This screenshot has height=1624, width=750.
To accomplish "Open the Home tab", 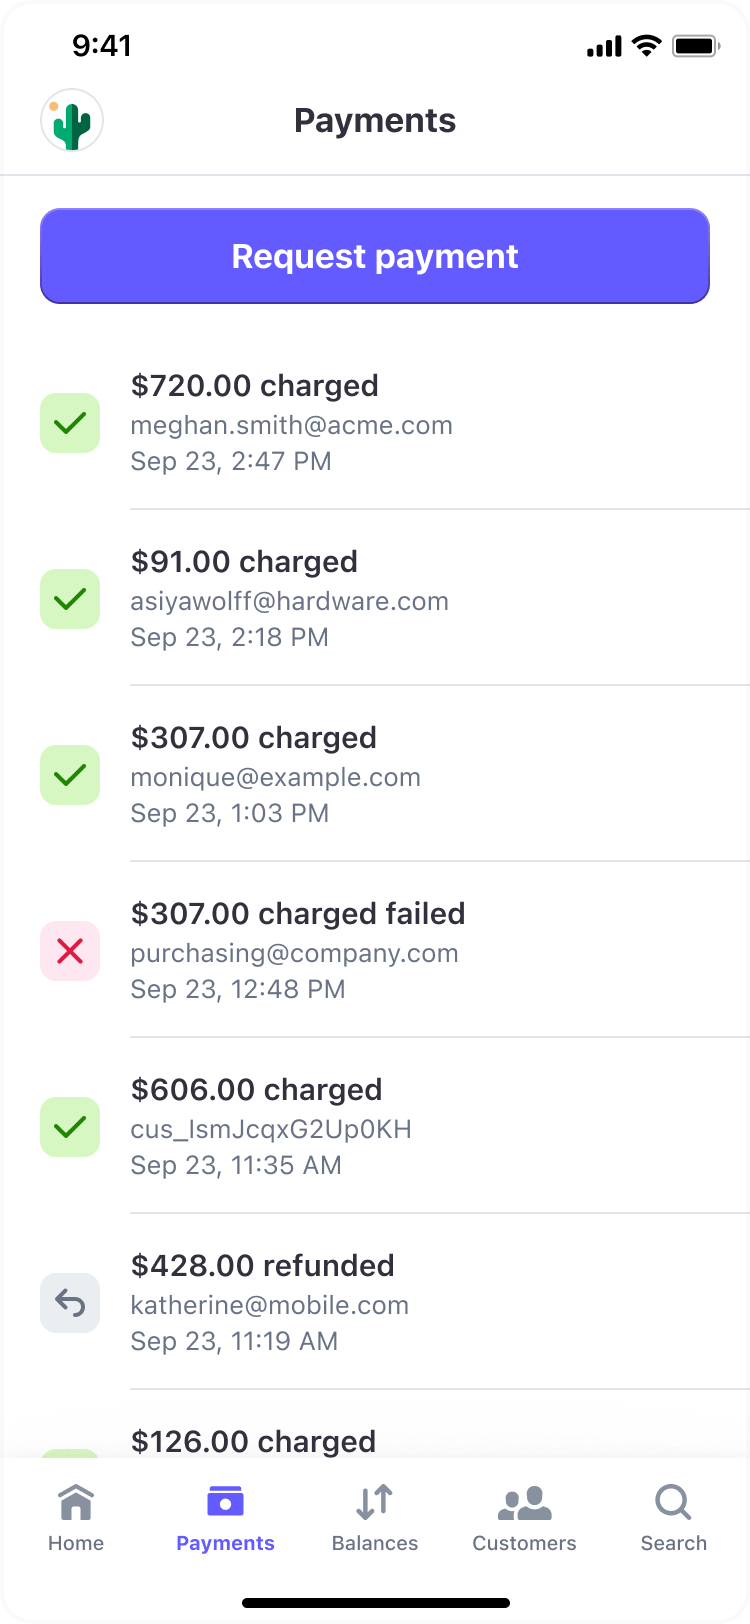I will point(76,1517).
